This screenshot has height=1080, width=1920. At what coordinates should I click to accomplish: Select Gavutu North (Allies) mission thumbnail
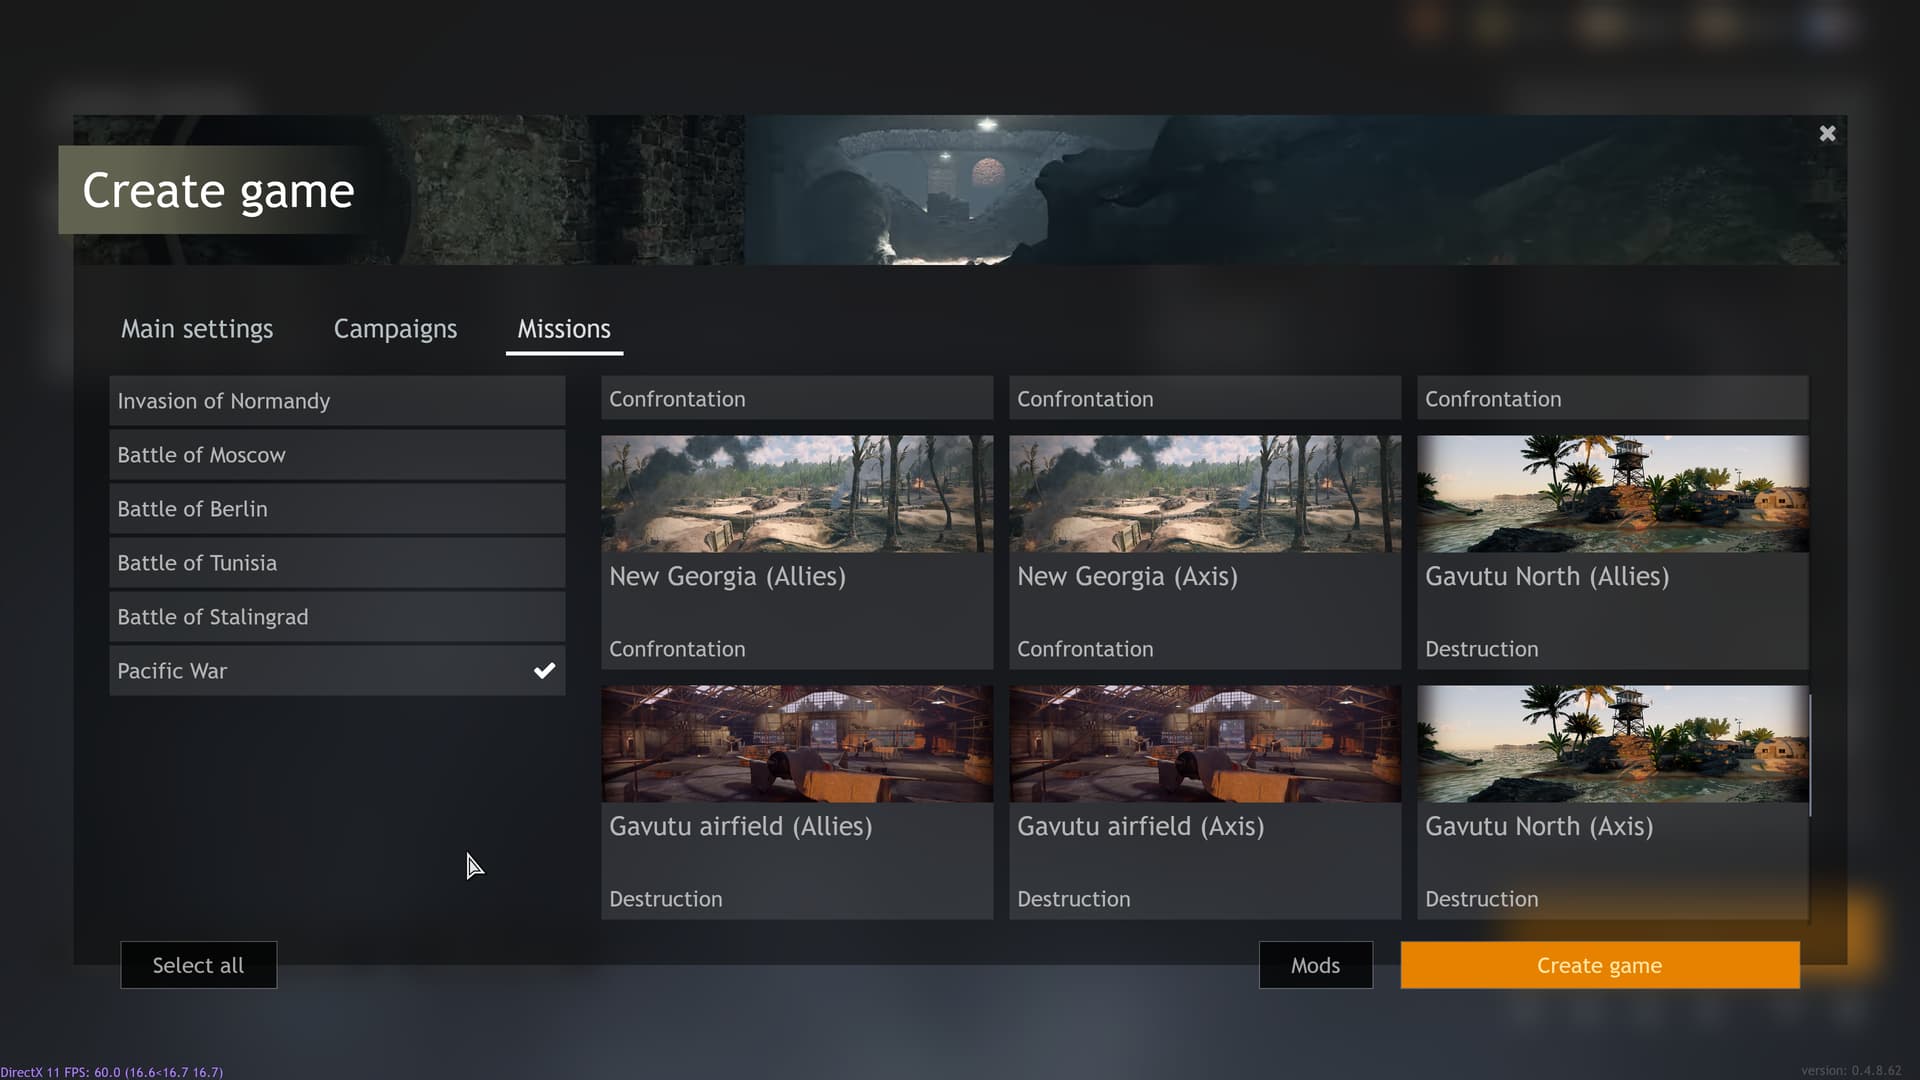(1612, 494)
